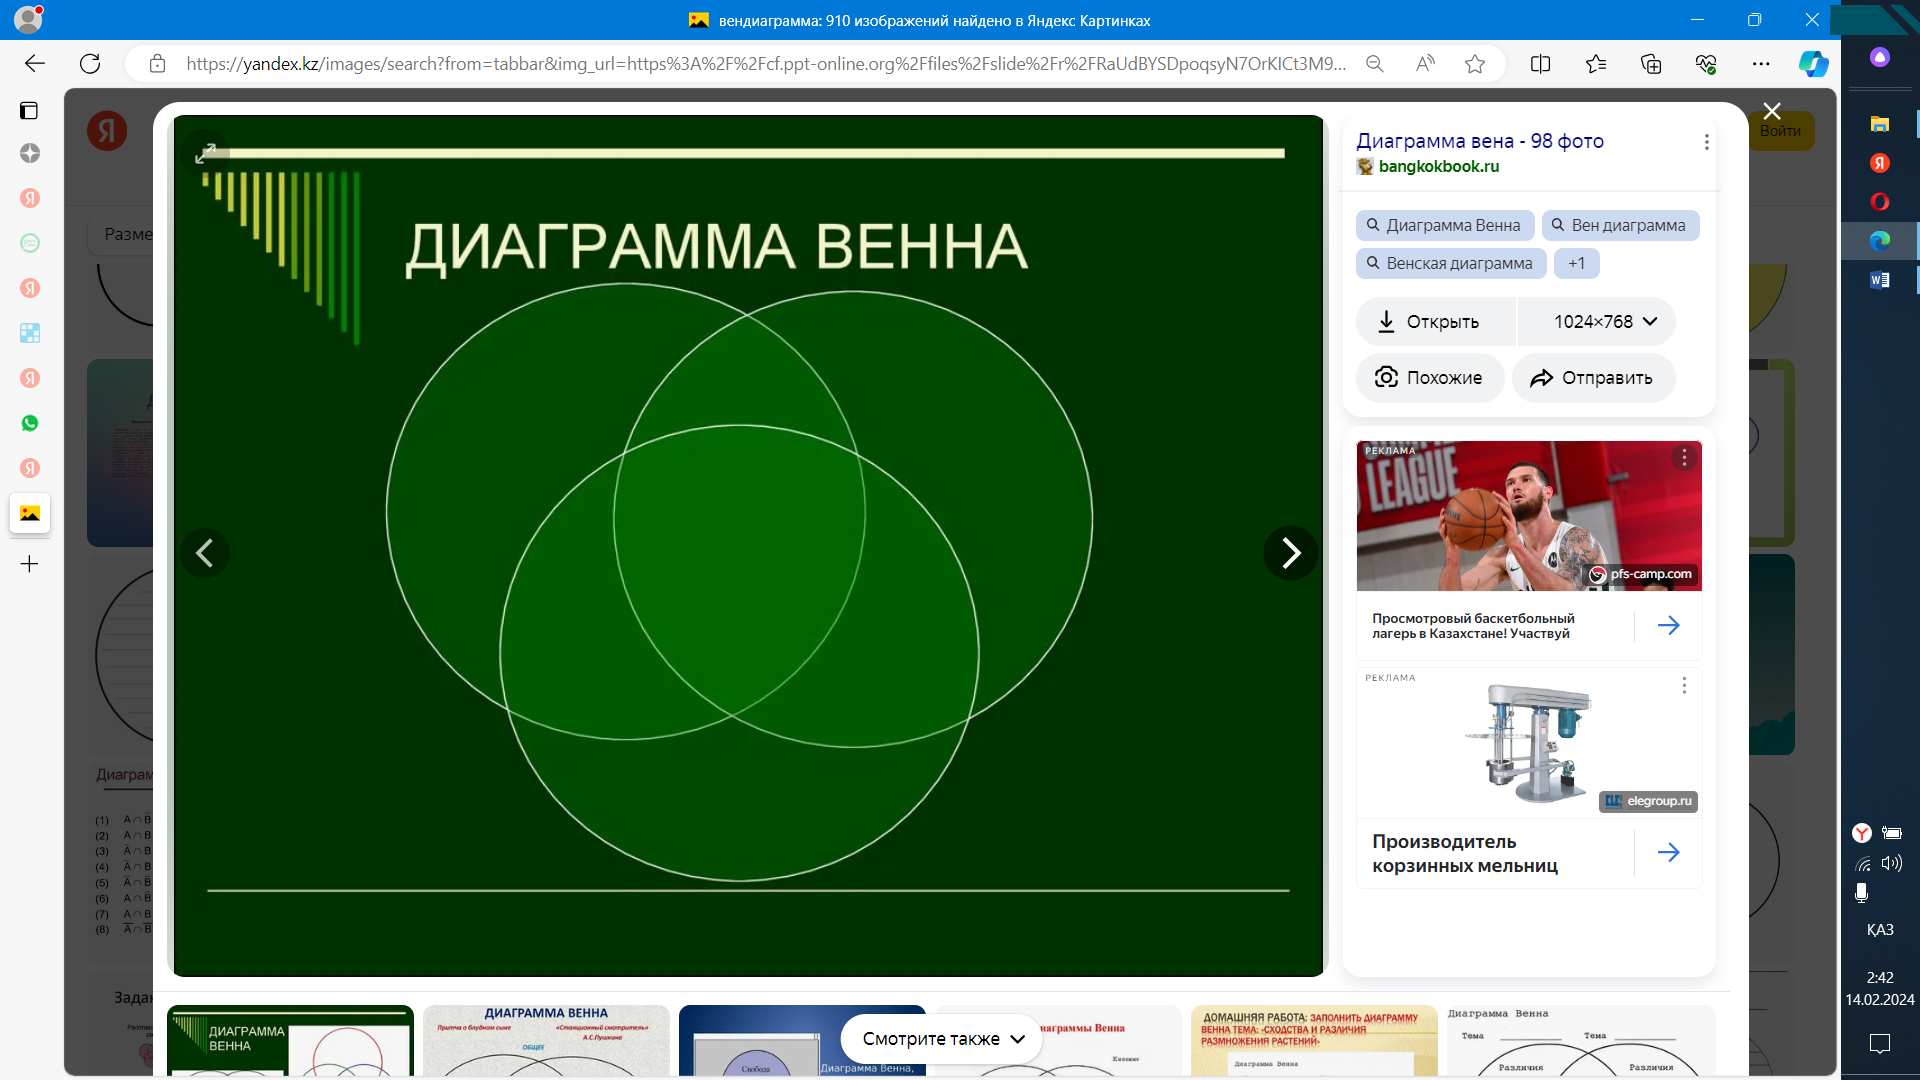Screen dimensions: 1920x1080
Task: Open the green ДИАГРАММА ВЕННА thumbnail
Action: [290, 1040]
